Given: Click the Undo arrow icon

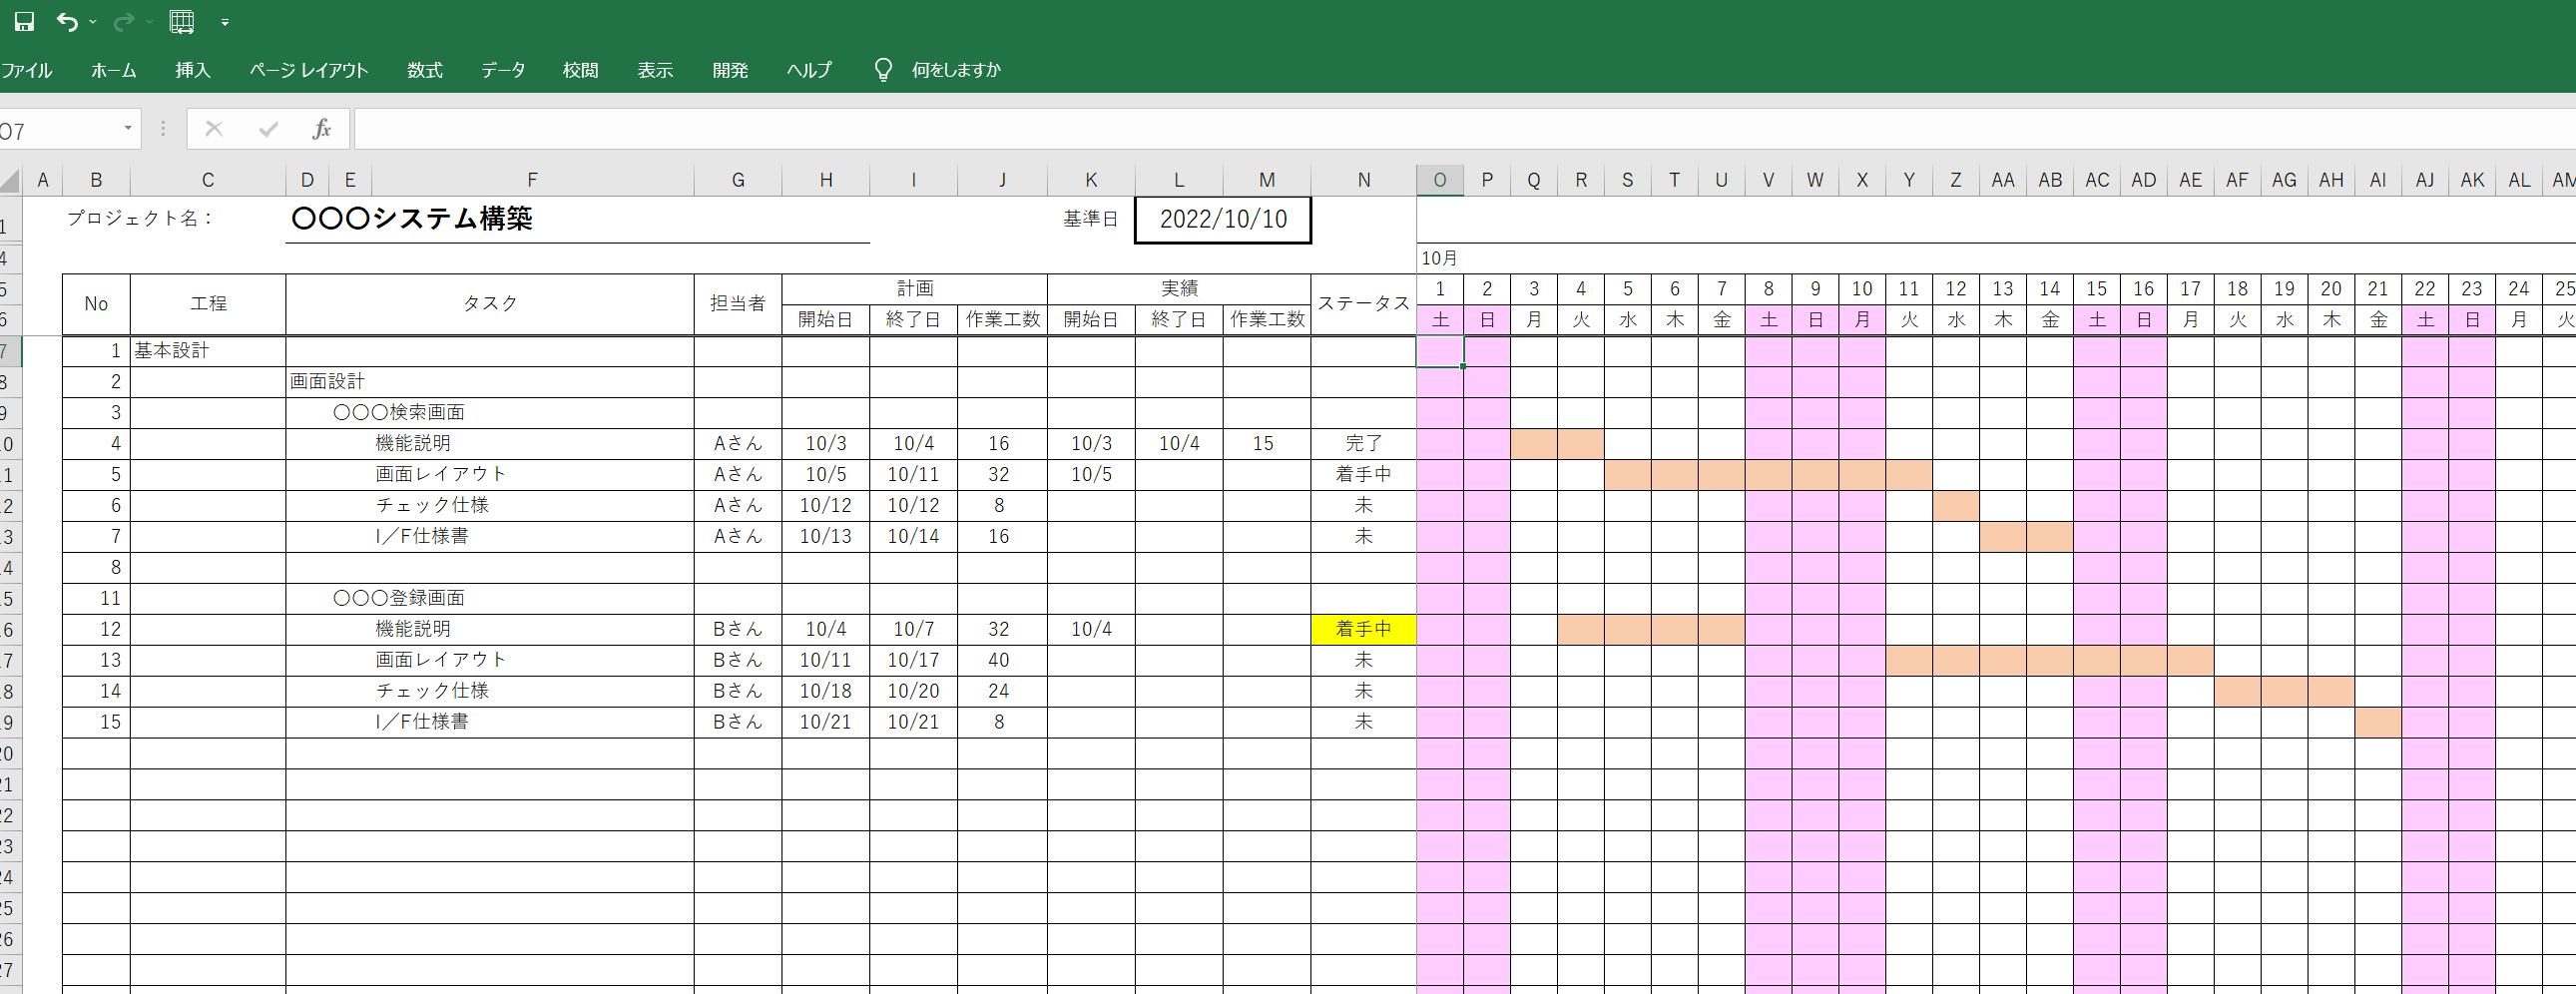Looking at the screenshot, I should click(66, 22).
